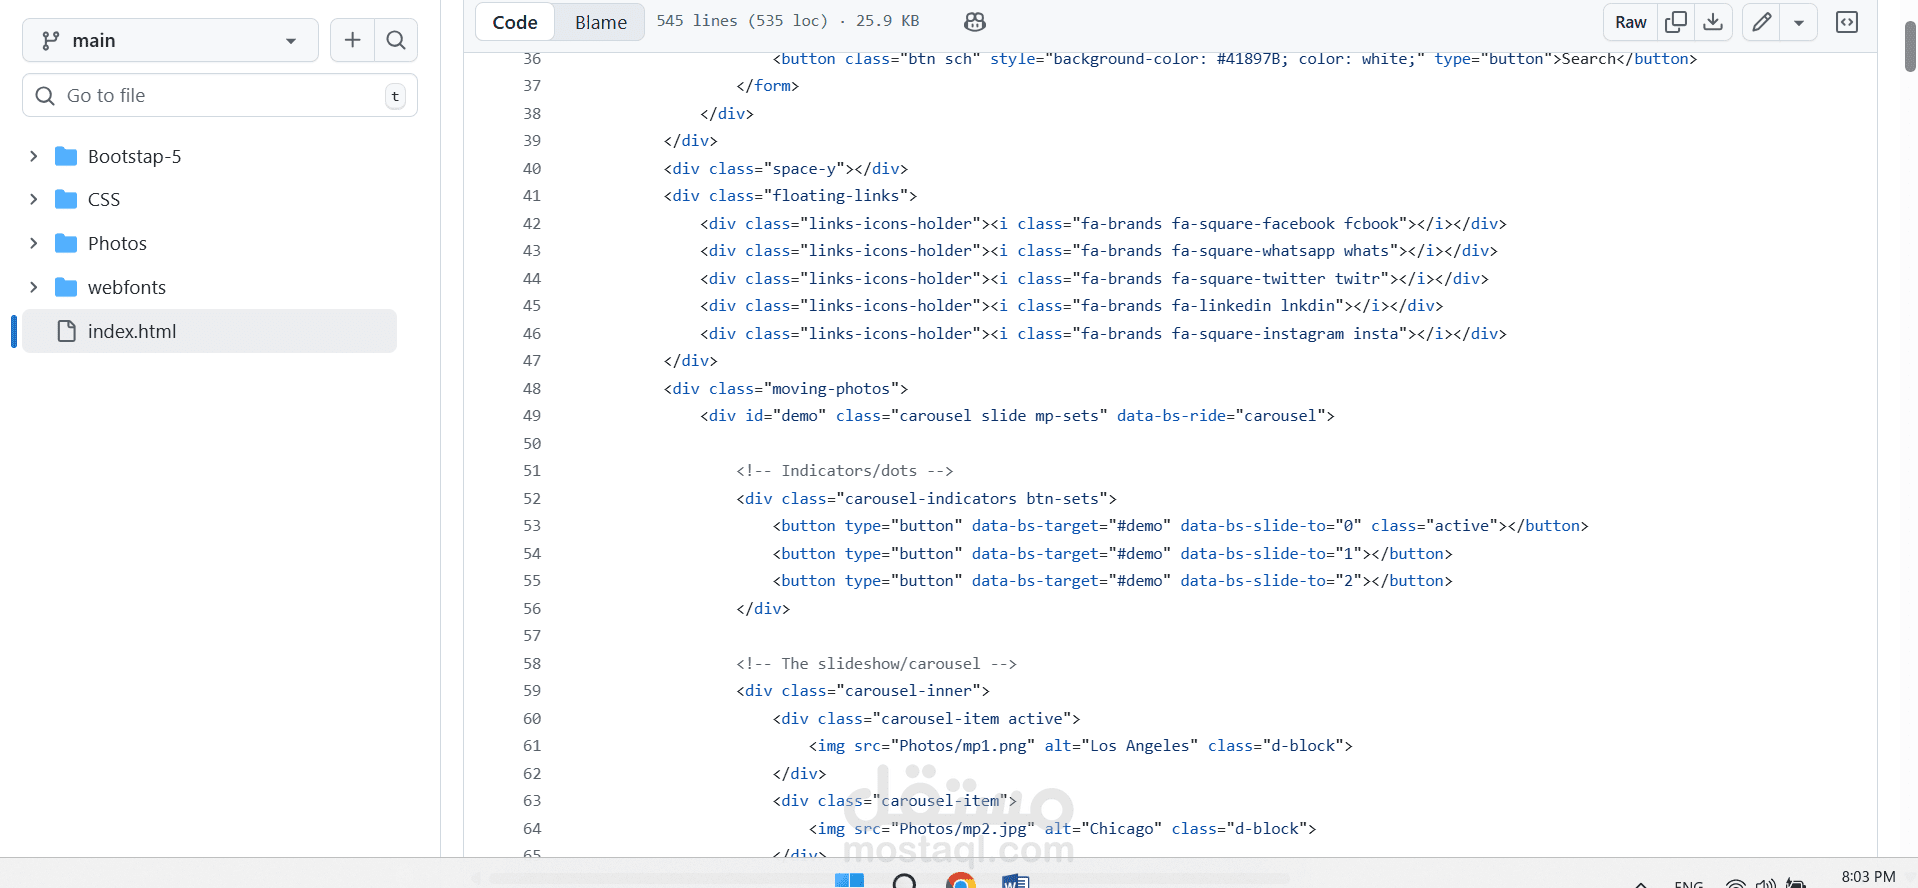Image resolution: width=1918 pixels, height=888 pixels.
Task: Open Copilot icon beside file size
Action: click(974, 22)
